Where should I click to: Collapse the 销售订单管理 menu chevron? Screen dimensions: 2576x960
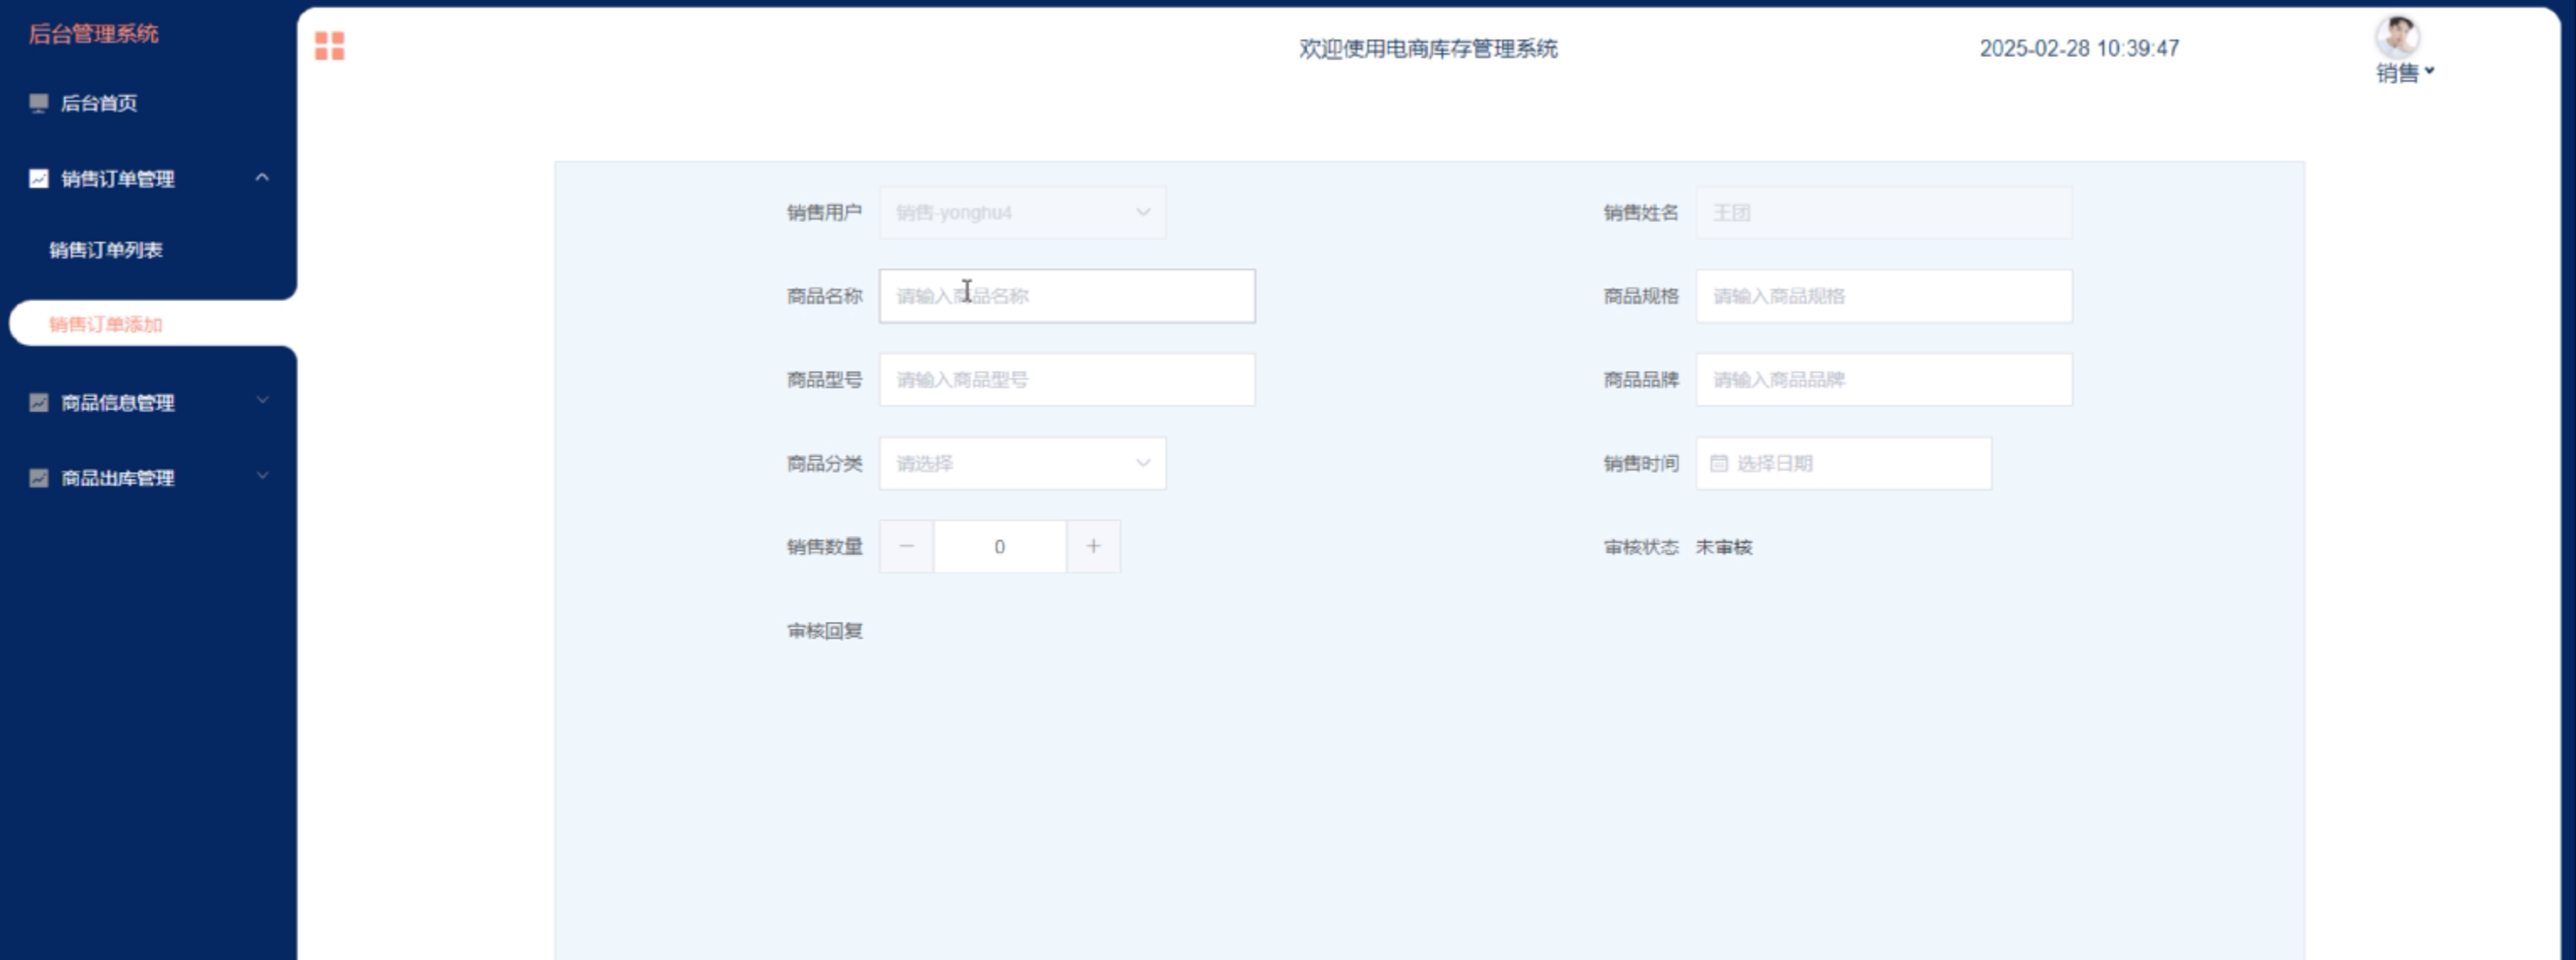click(x=262, y=178)
